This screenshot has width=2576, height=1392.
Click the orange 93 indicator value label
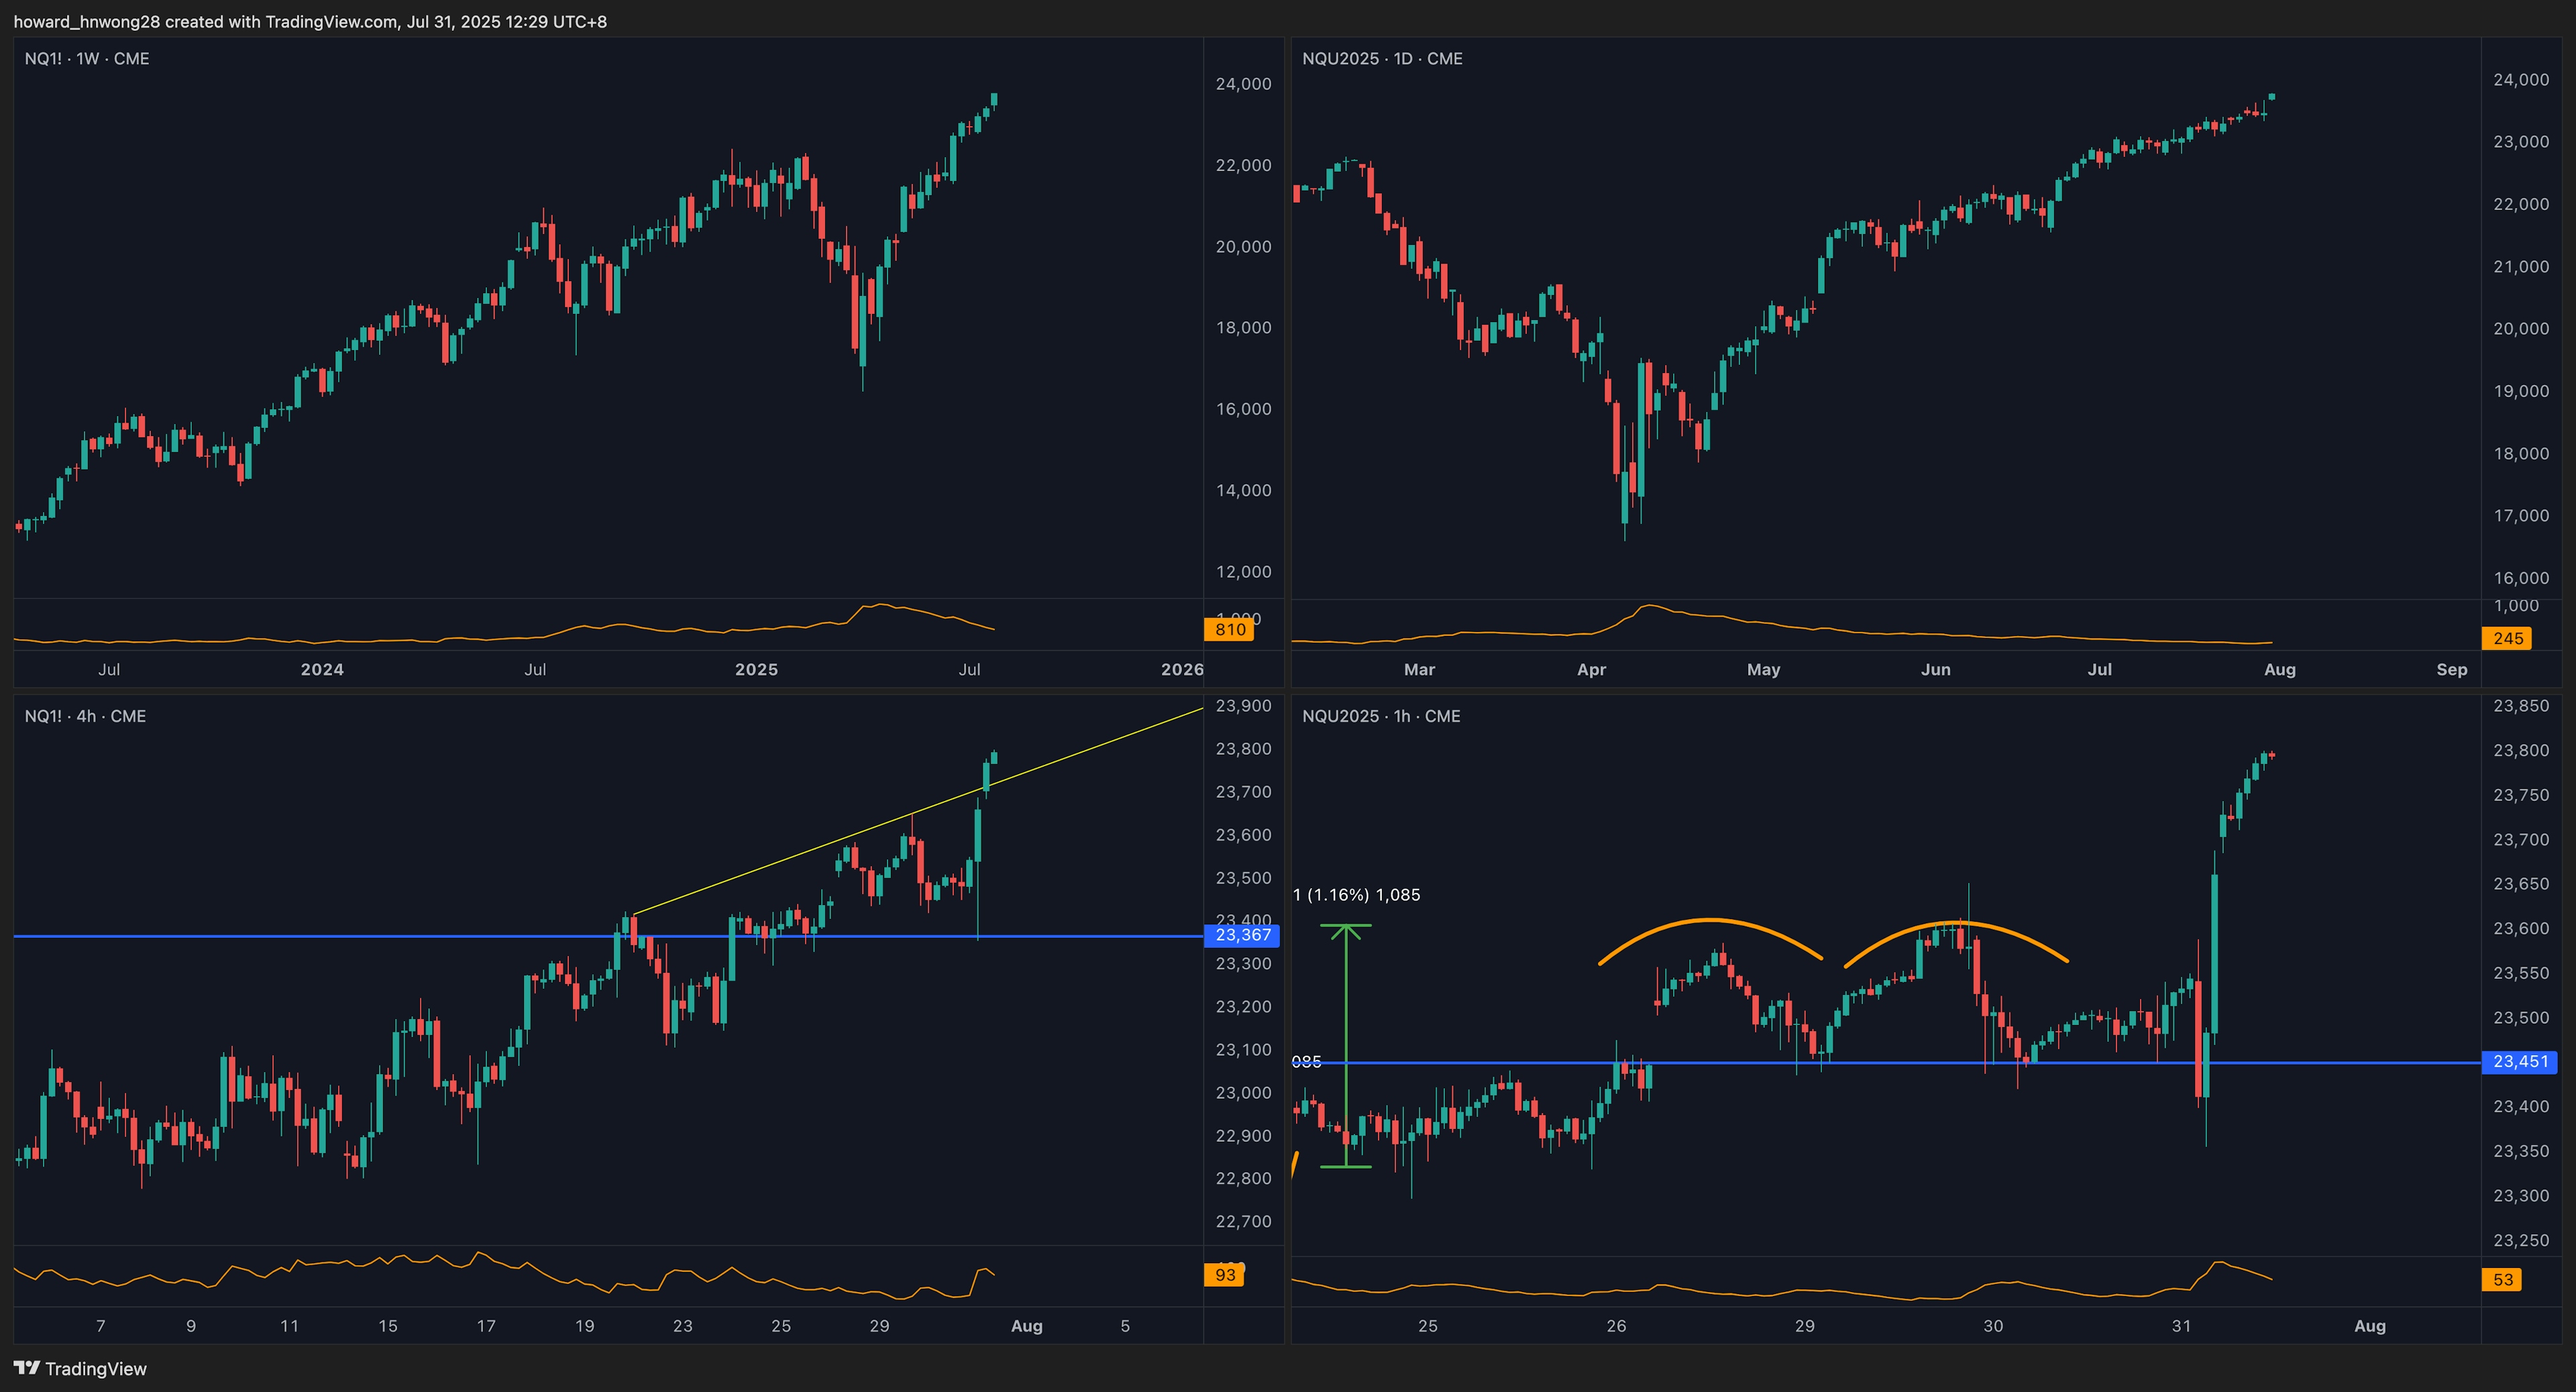coord(1224,1275)
